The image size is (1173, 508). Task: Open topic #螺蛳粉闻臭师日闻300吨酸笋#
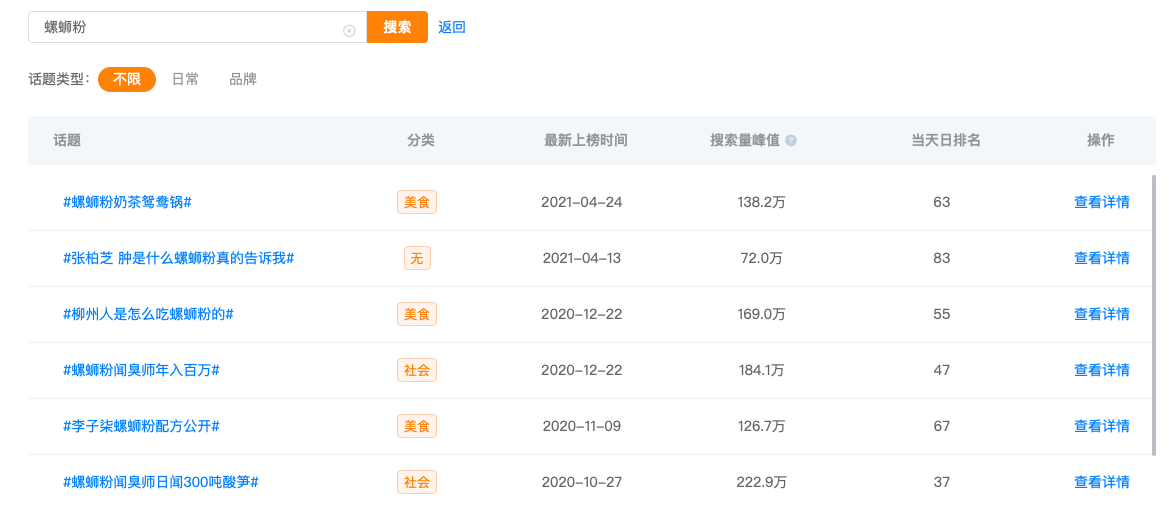[161, 483]
